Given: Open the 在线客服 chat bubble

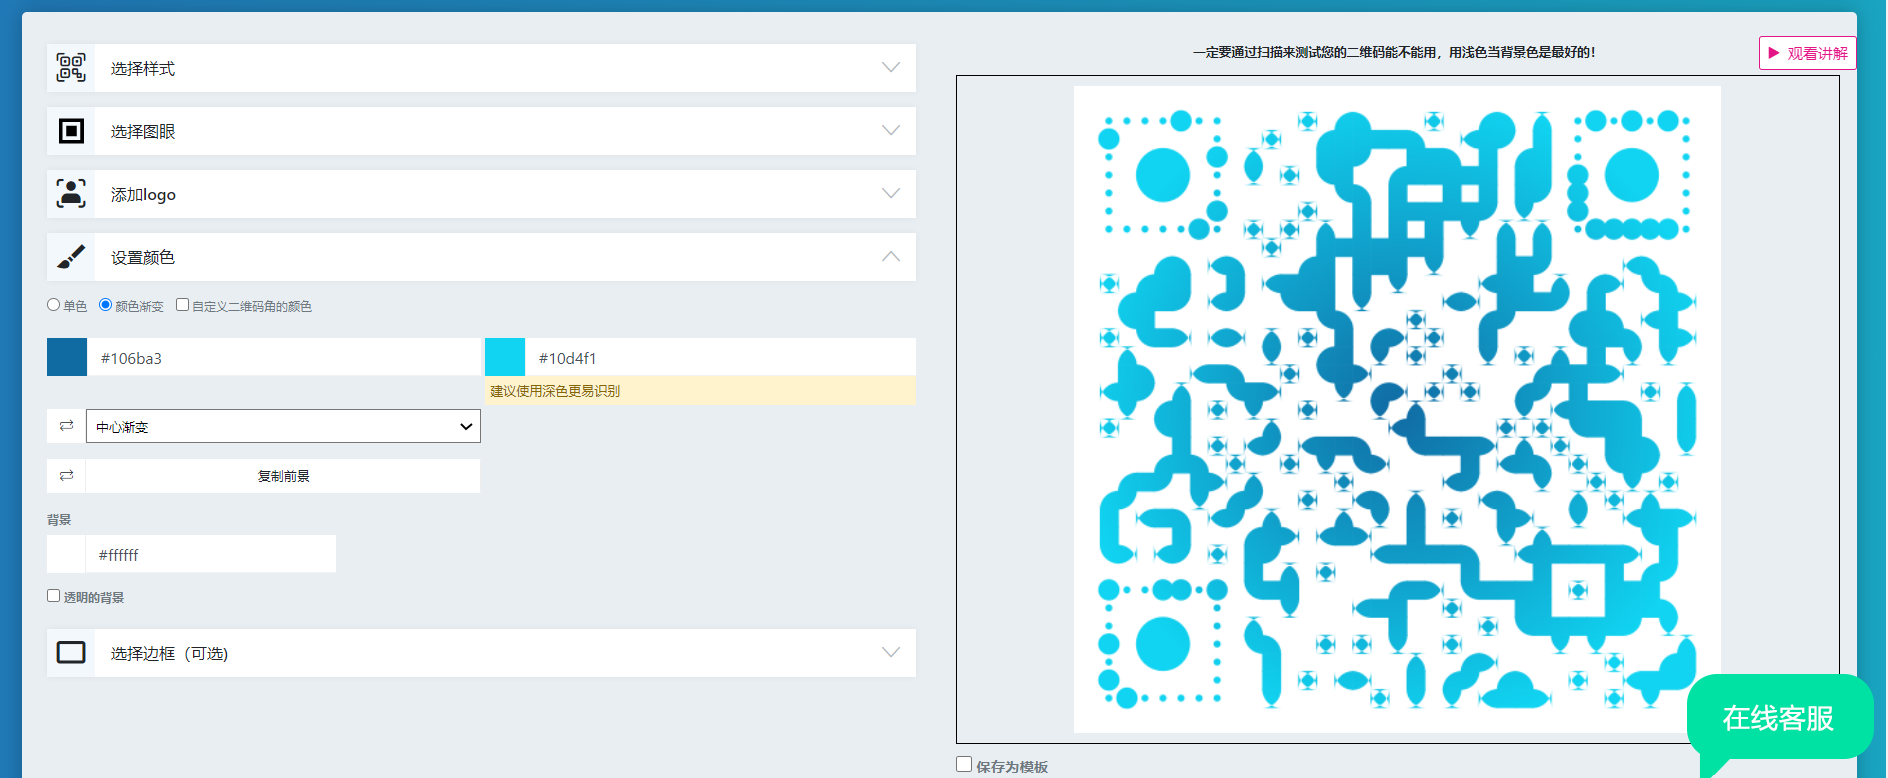Looking at the screenshot, I should tap(1779, 718).
